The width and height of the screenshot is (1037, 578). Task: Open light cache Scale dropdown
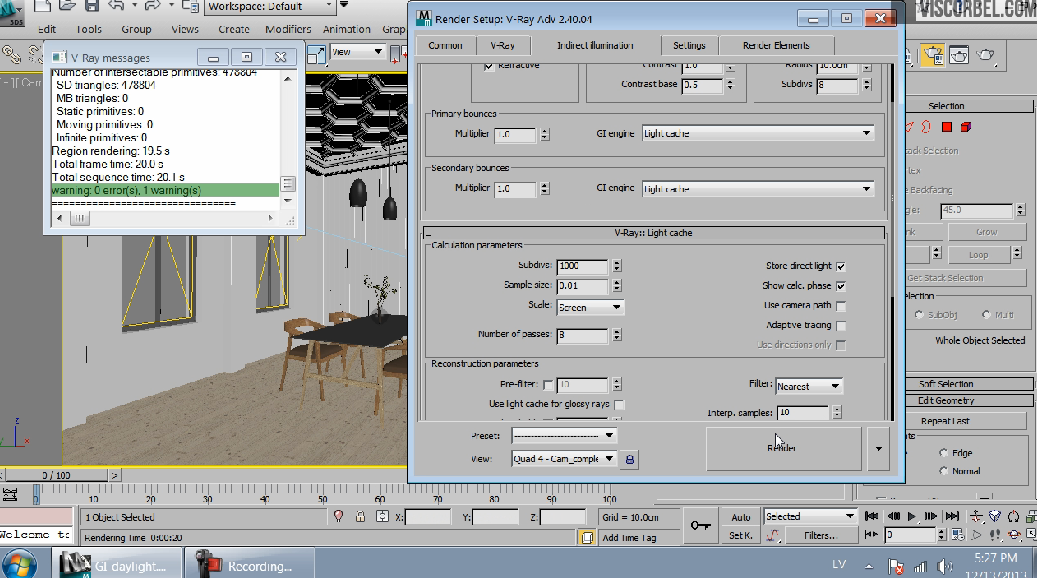[590, 308]
